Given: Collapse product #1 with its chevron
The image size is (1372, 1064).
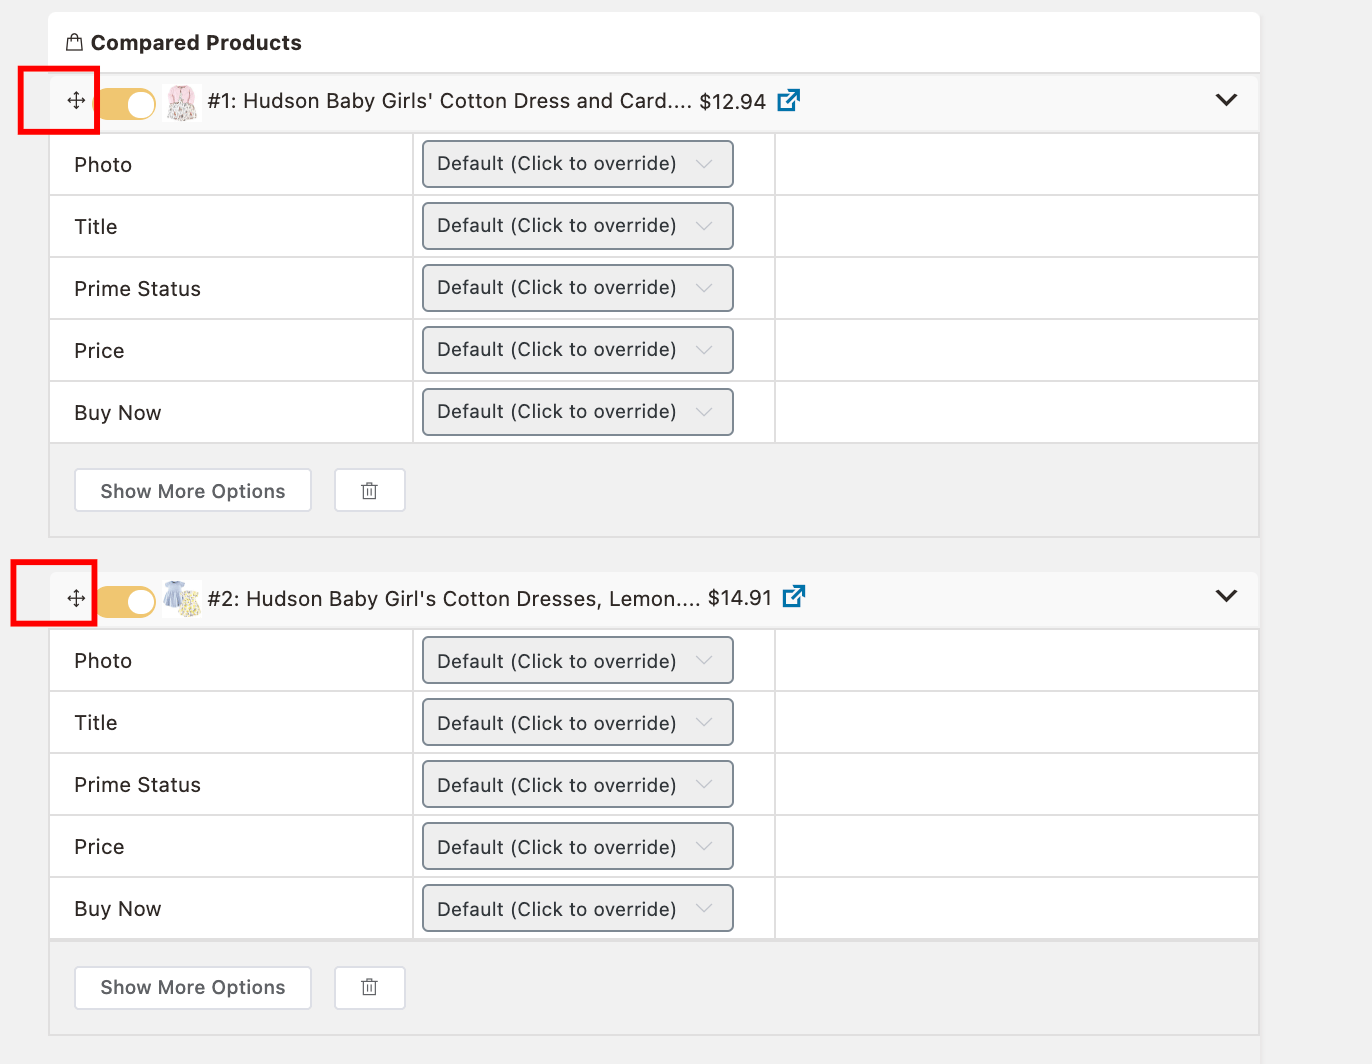Looking at the screenshot, I should (x=1226, y=100).
